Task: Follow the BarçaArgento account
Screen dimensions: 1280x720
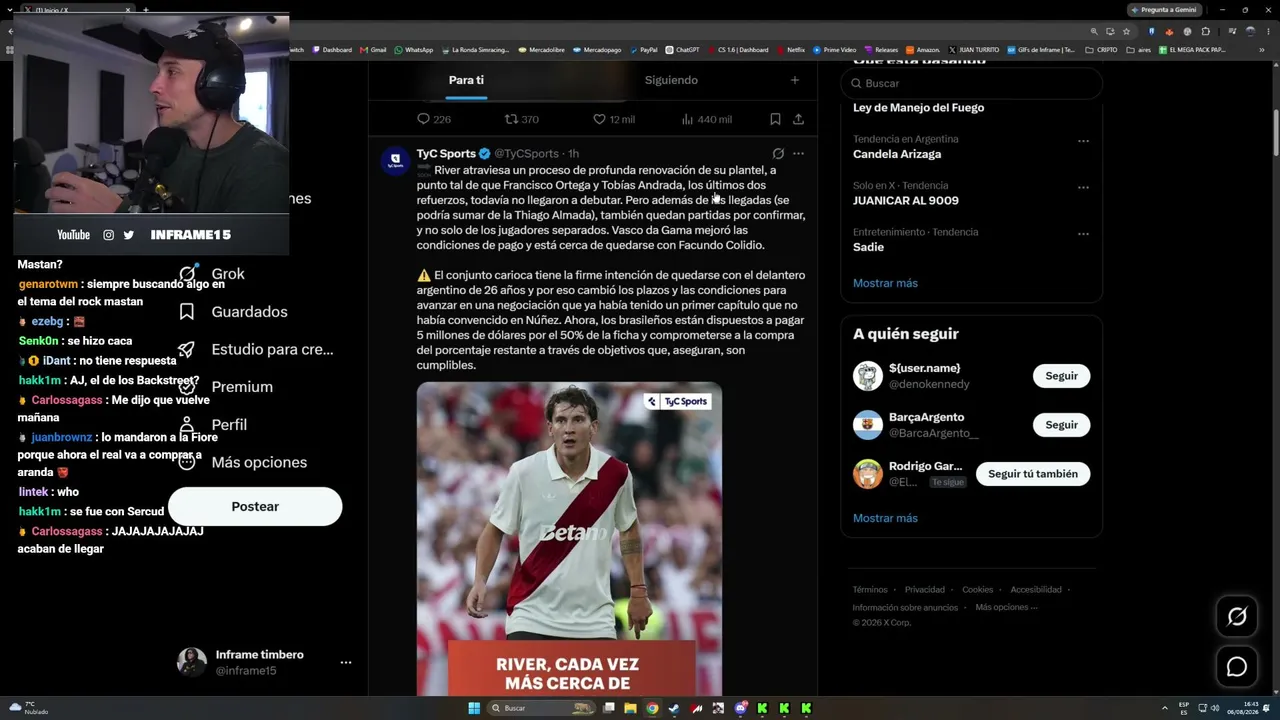Action: [x=1061, y=425]
